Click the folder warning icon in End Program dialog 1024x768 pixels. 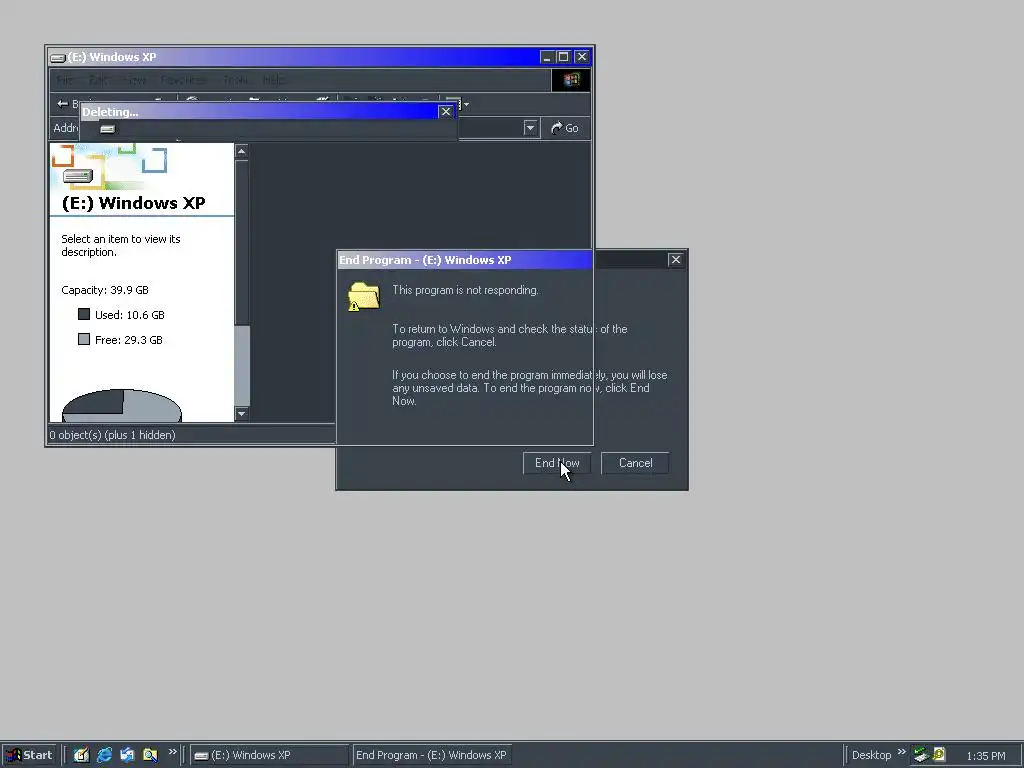(x=364, y=296)
